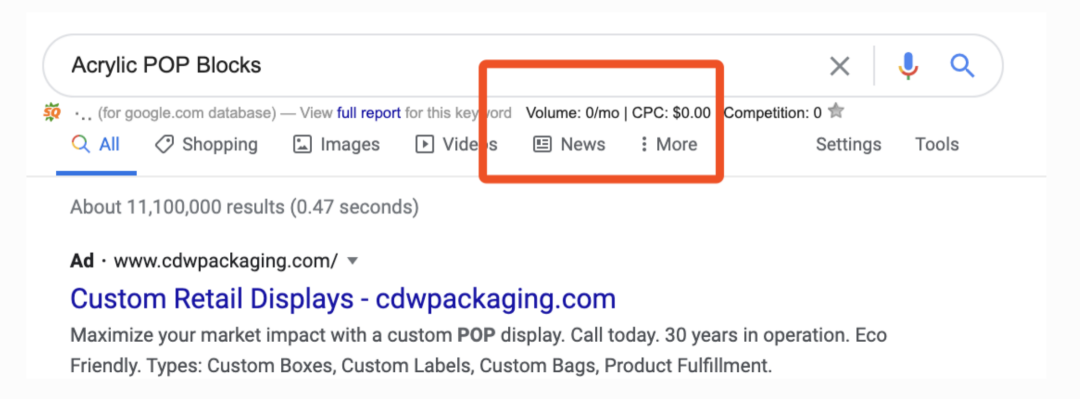Open the Settings menu

tap(848, 144)
